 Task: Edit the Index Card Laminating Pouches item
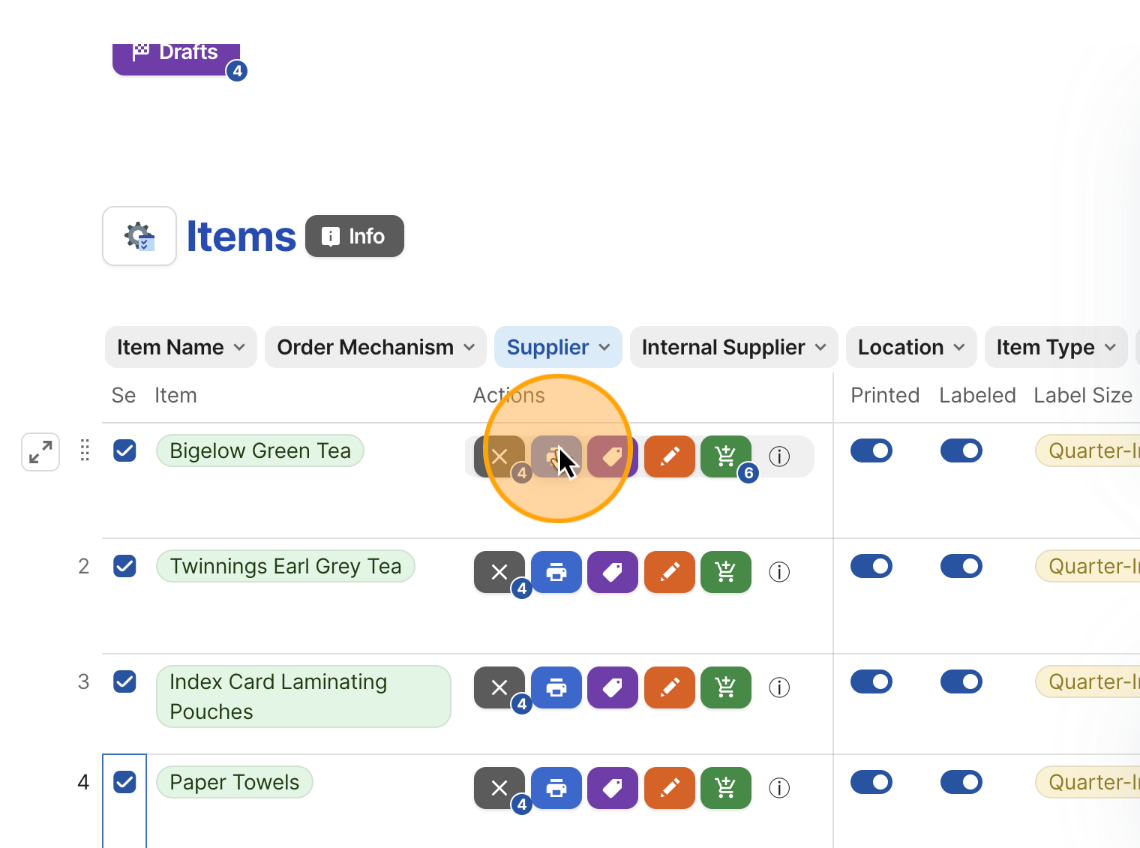tap(669, 687)
